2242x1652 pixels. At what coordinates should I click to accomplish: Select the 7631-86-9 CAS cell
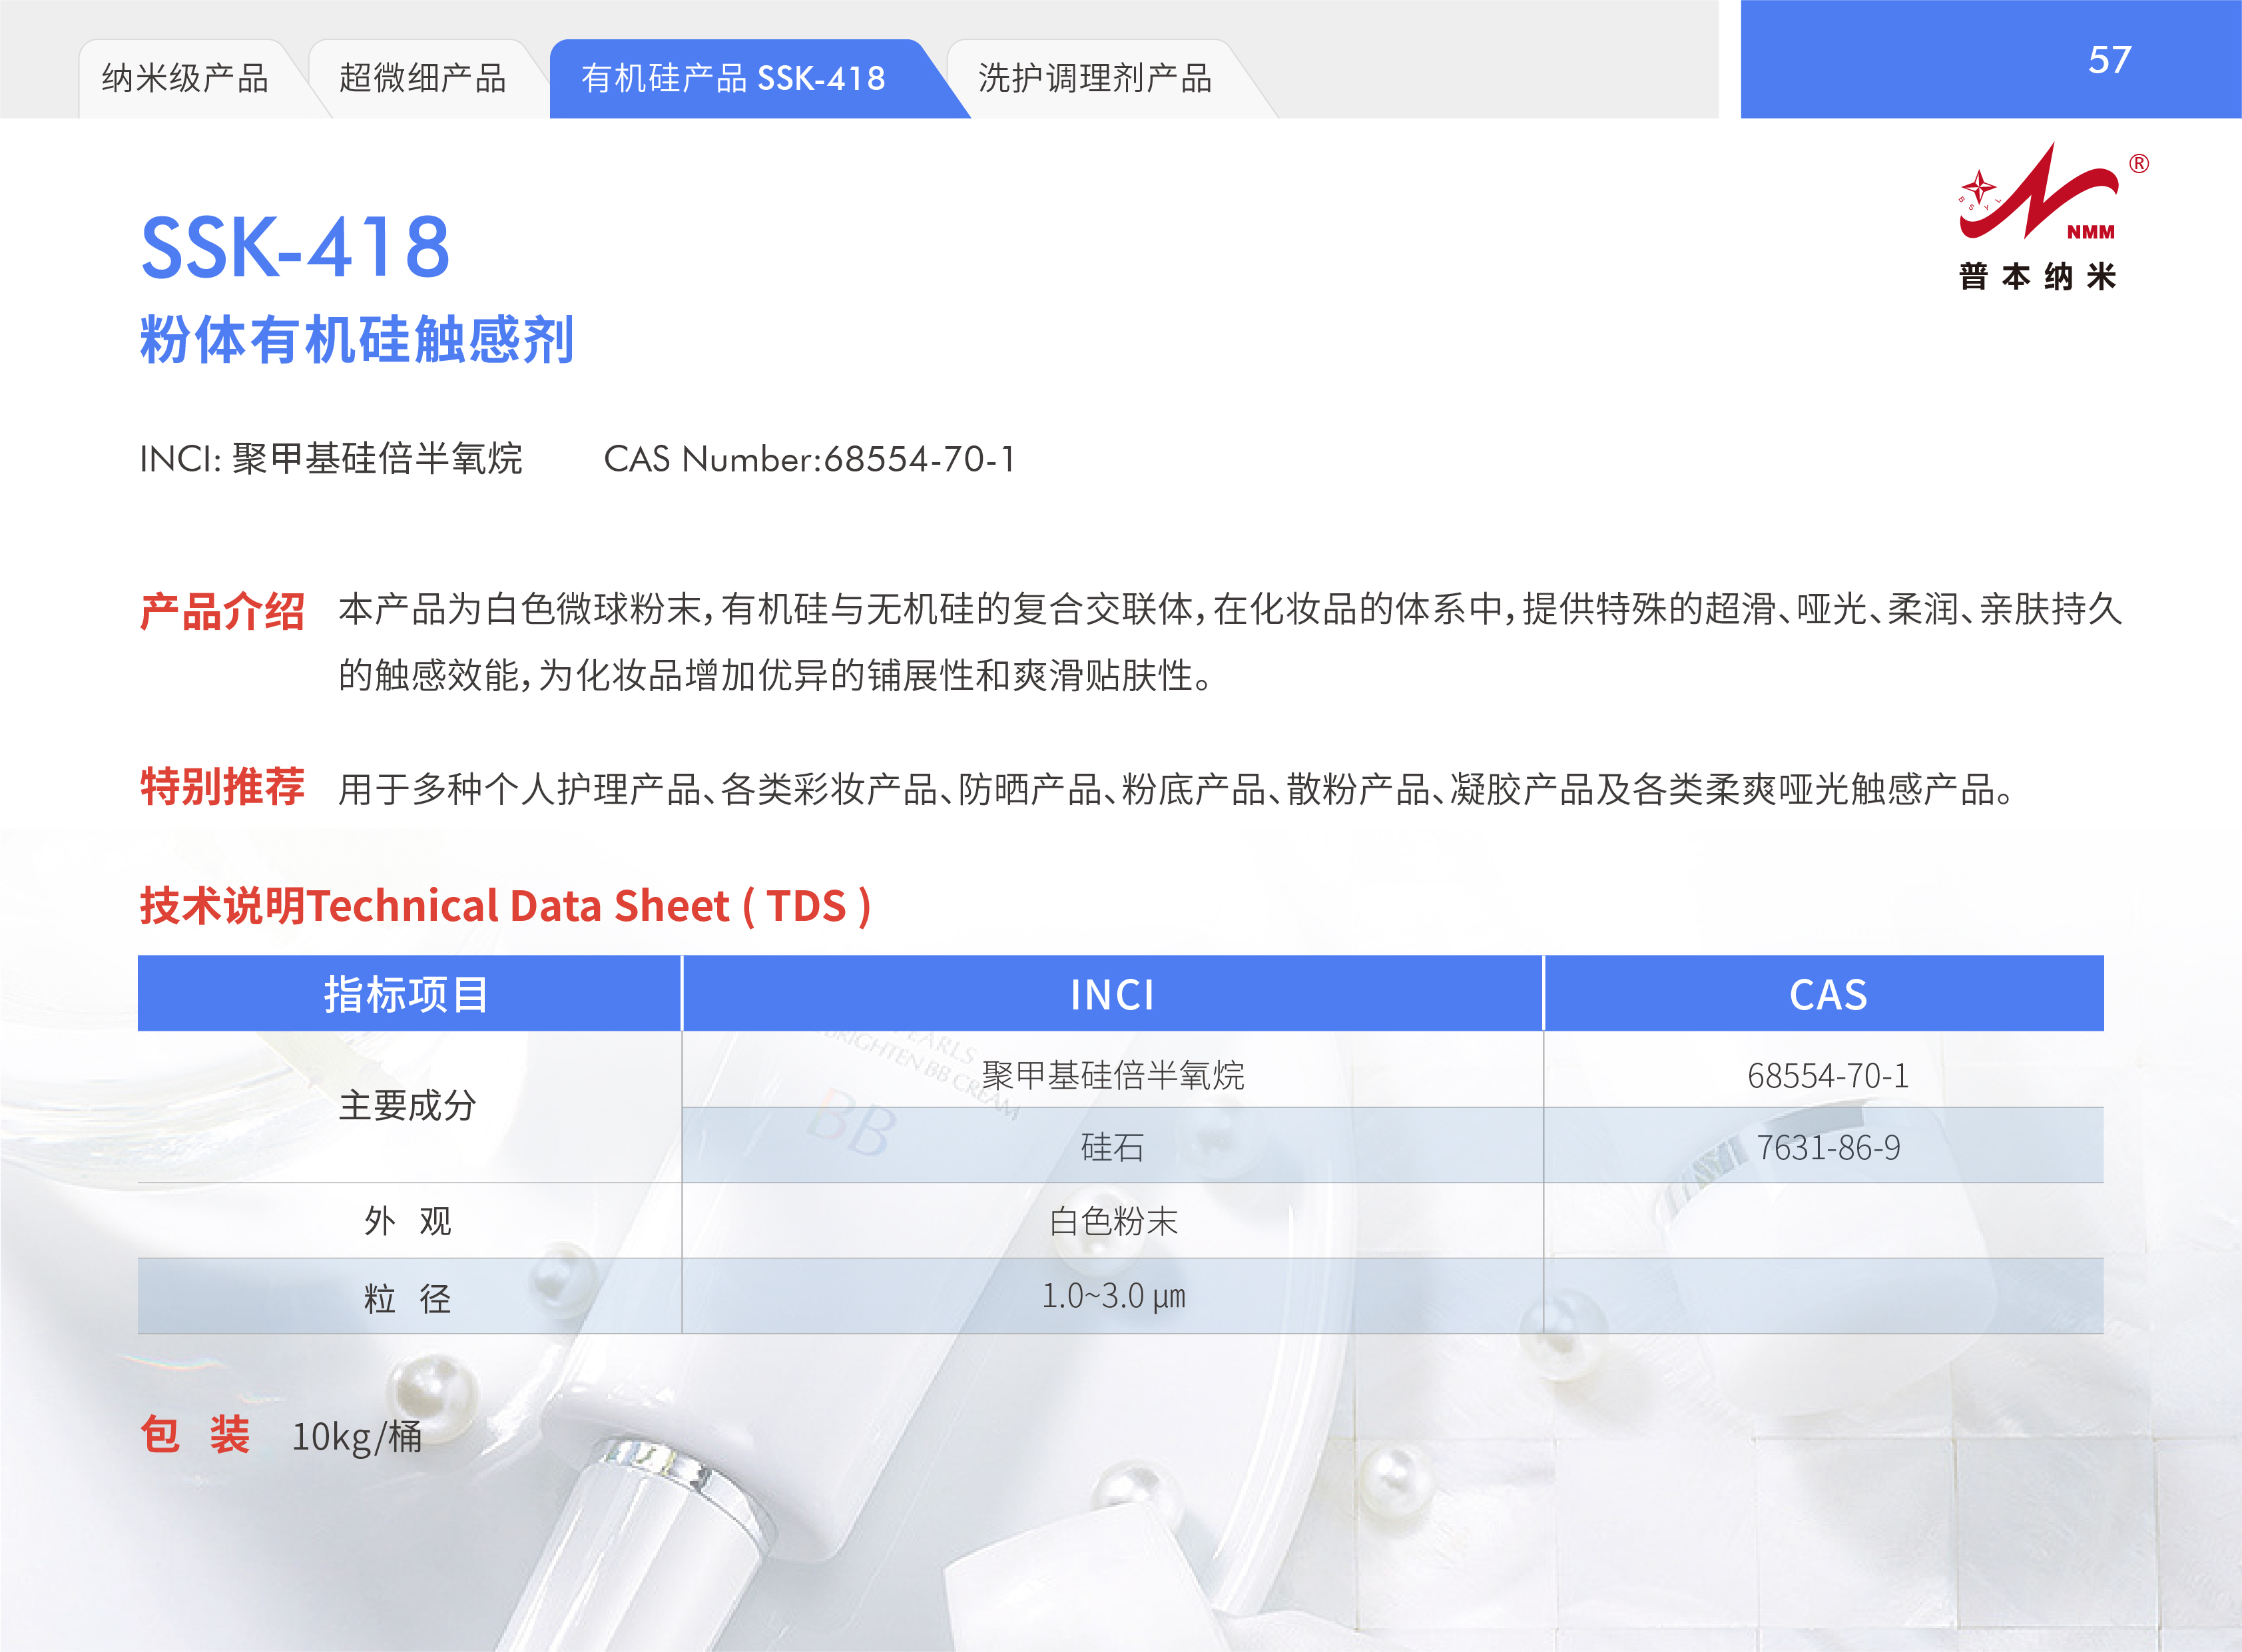coord(1827,1147)
